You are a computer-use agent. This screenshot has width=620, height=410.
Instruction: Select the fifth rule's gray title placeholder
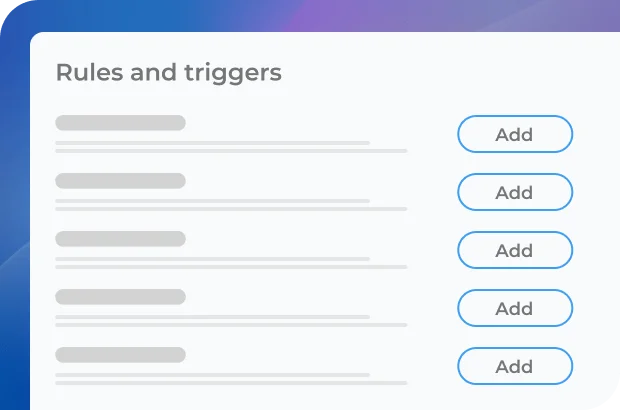click(x=120, y=355)
